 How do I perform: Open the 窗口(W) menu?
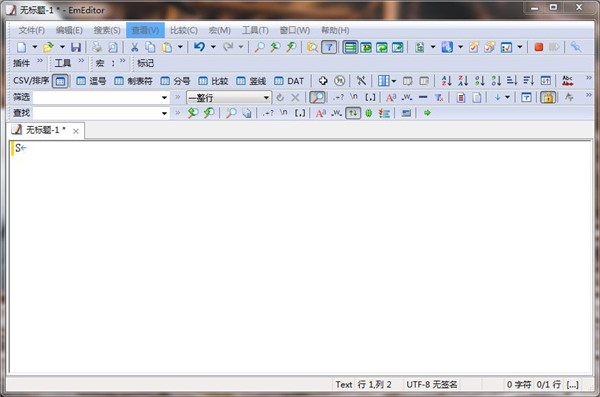295,30
